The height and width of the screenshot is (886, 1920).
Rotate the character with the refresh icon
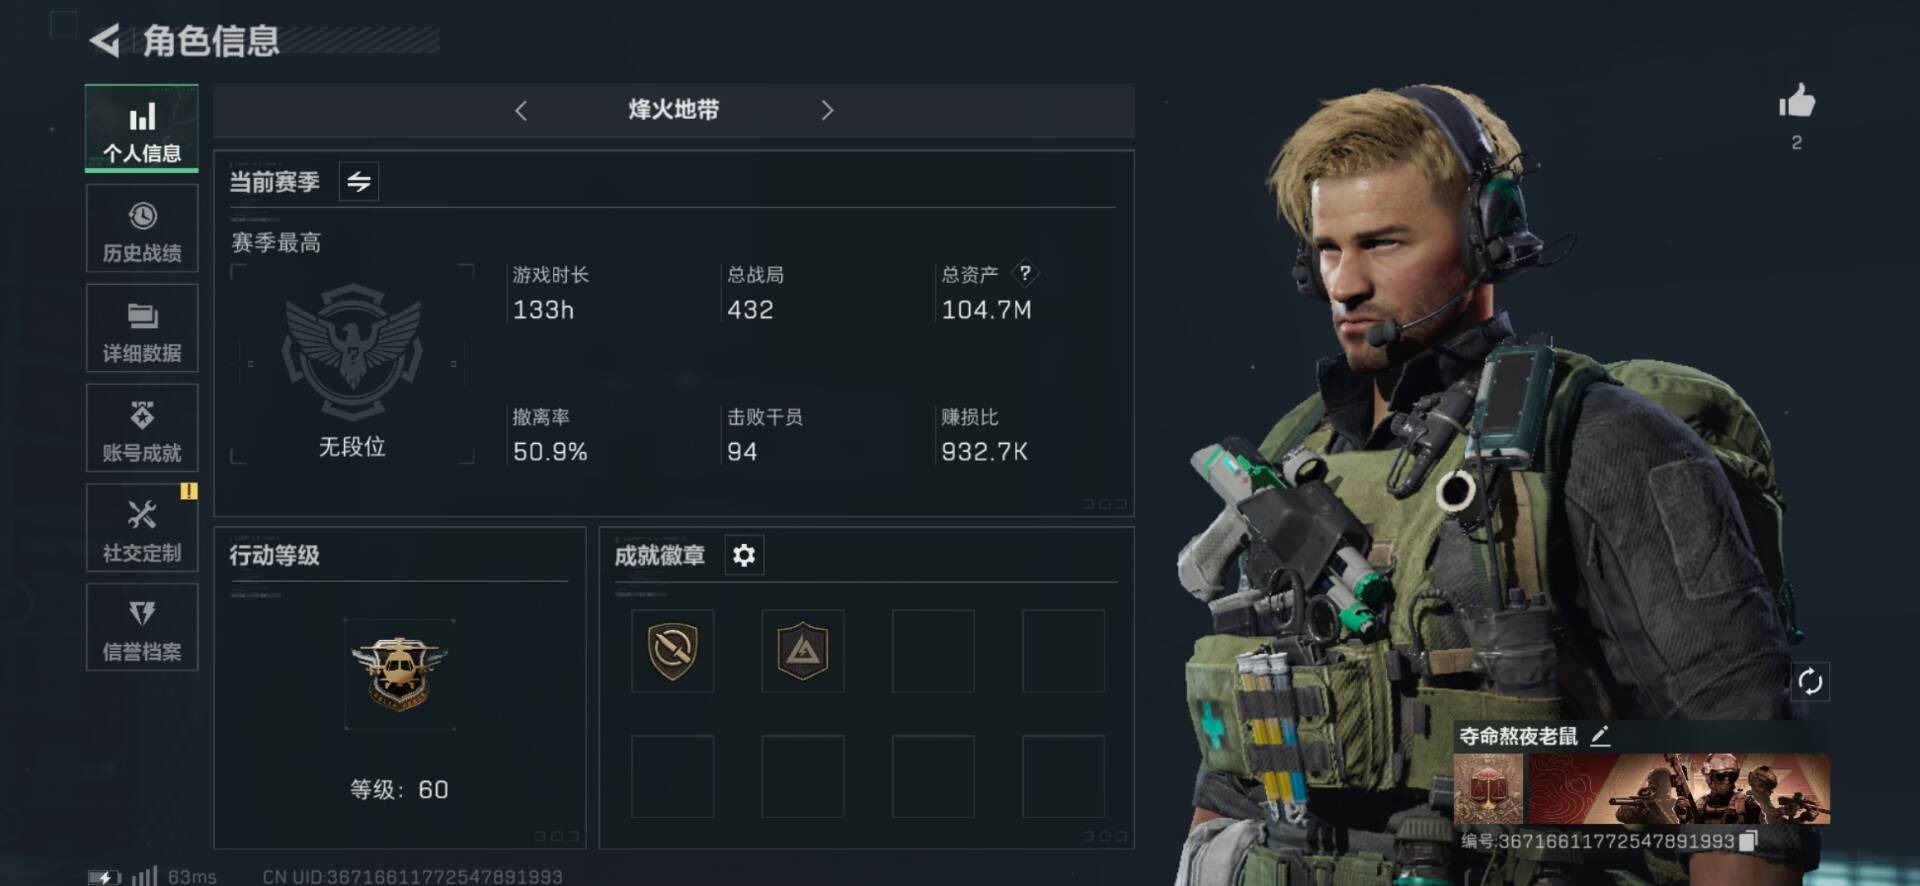1811,682
